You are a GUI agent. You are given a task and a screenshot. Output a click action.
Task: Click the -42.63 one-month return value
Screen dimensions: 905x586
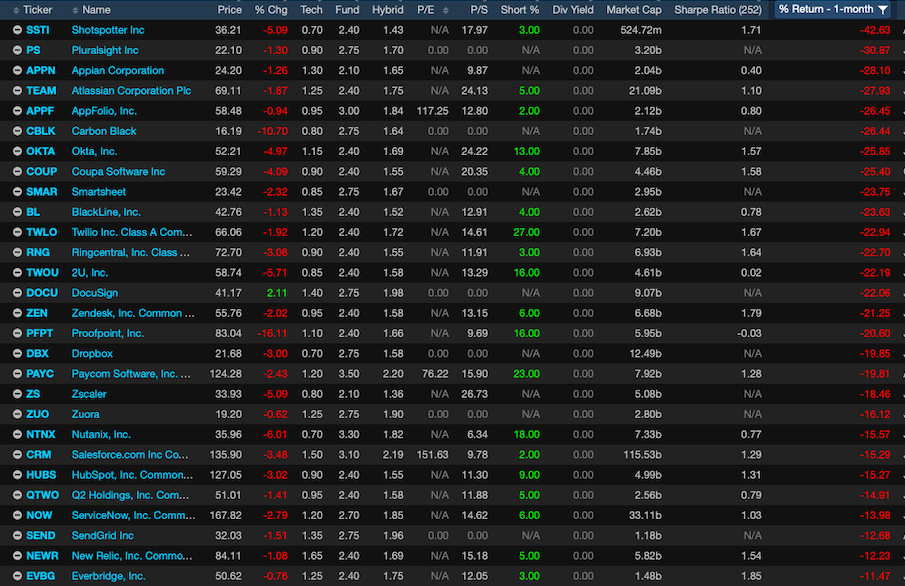(875, 30)
